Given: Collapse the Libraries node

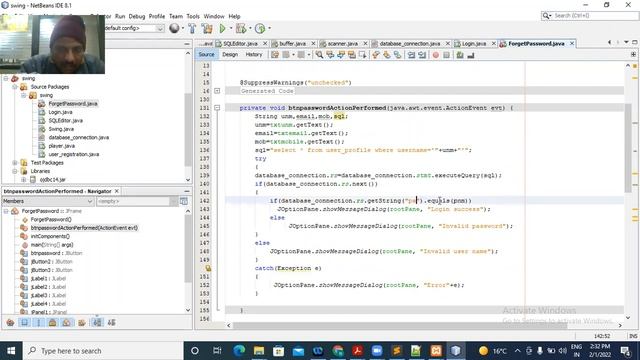Looking at the screenshot, I should click(15, 171).
